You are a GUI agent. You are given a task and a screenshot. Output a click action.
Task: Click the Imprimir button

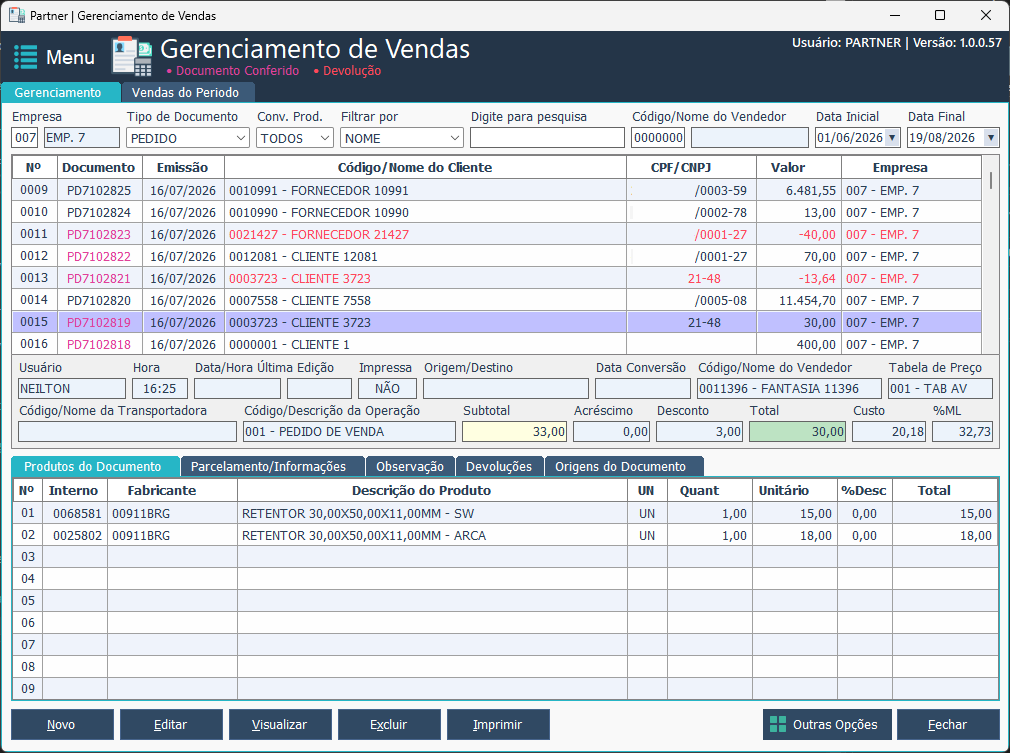(498, 725)
